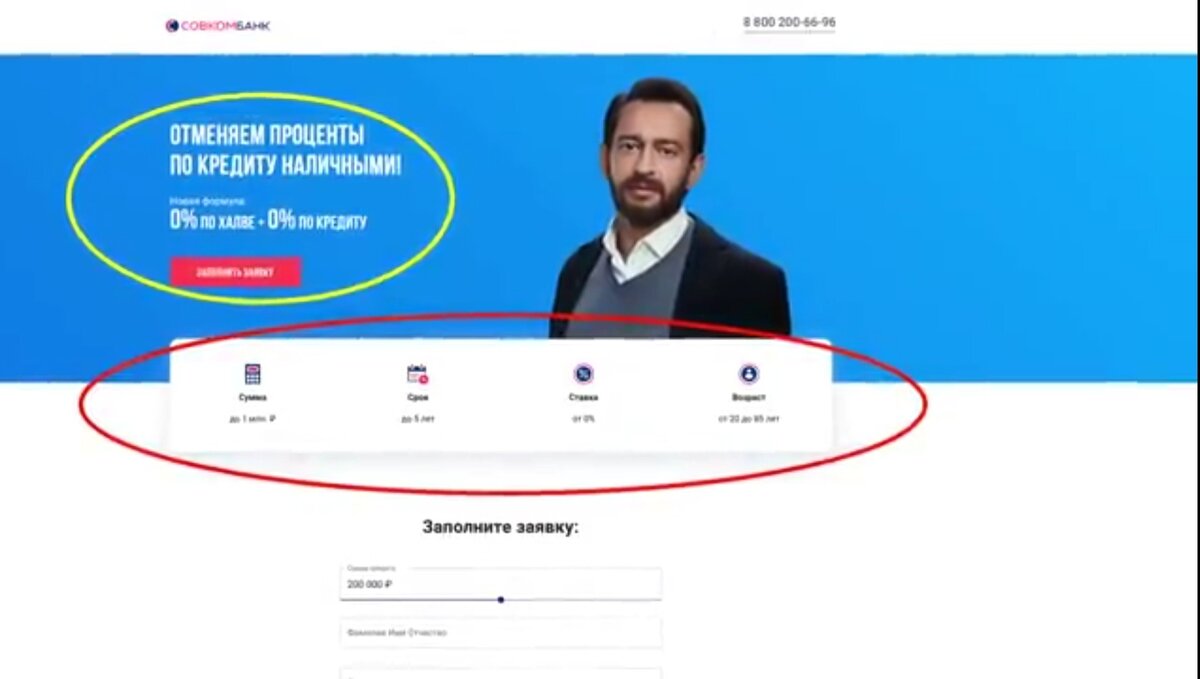Click the calculator icon above Сумма
The height and width of the screenshot is (679, 1200).
(253, 375)
